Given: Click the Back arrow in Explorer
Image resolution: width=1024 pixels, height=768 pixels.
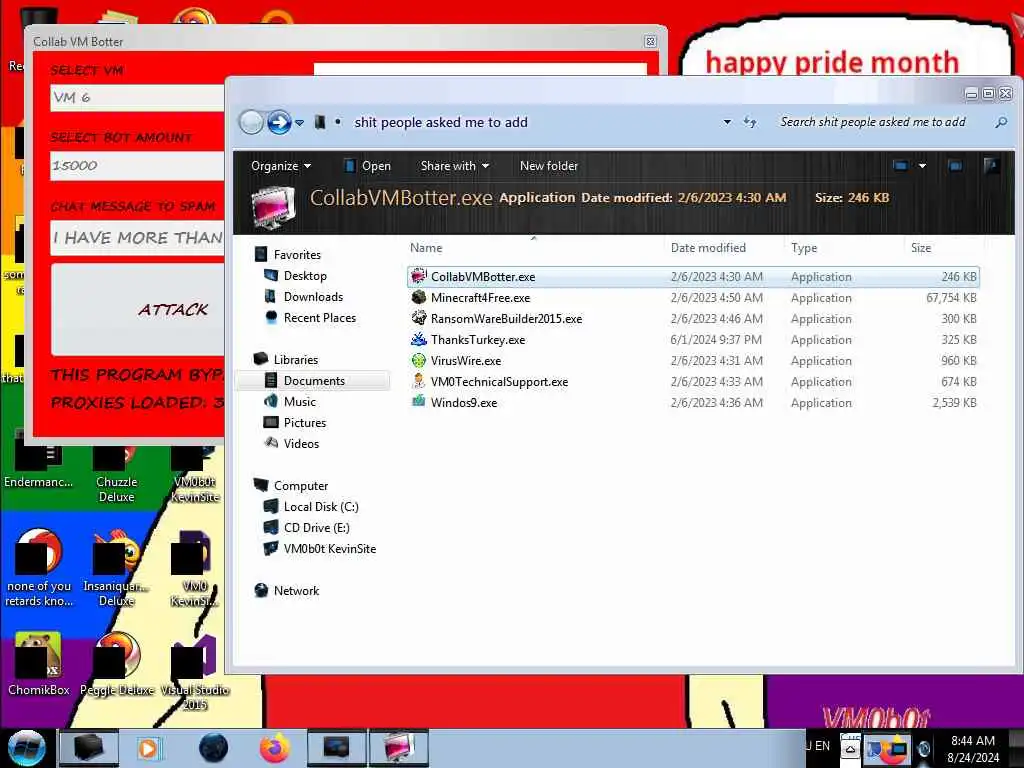Looking at the screenshot, I should click(251, 122).
